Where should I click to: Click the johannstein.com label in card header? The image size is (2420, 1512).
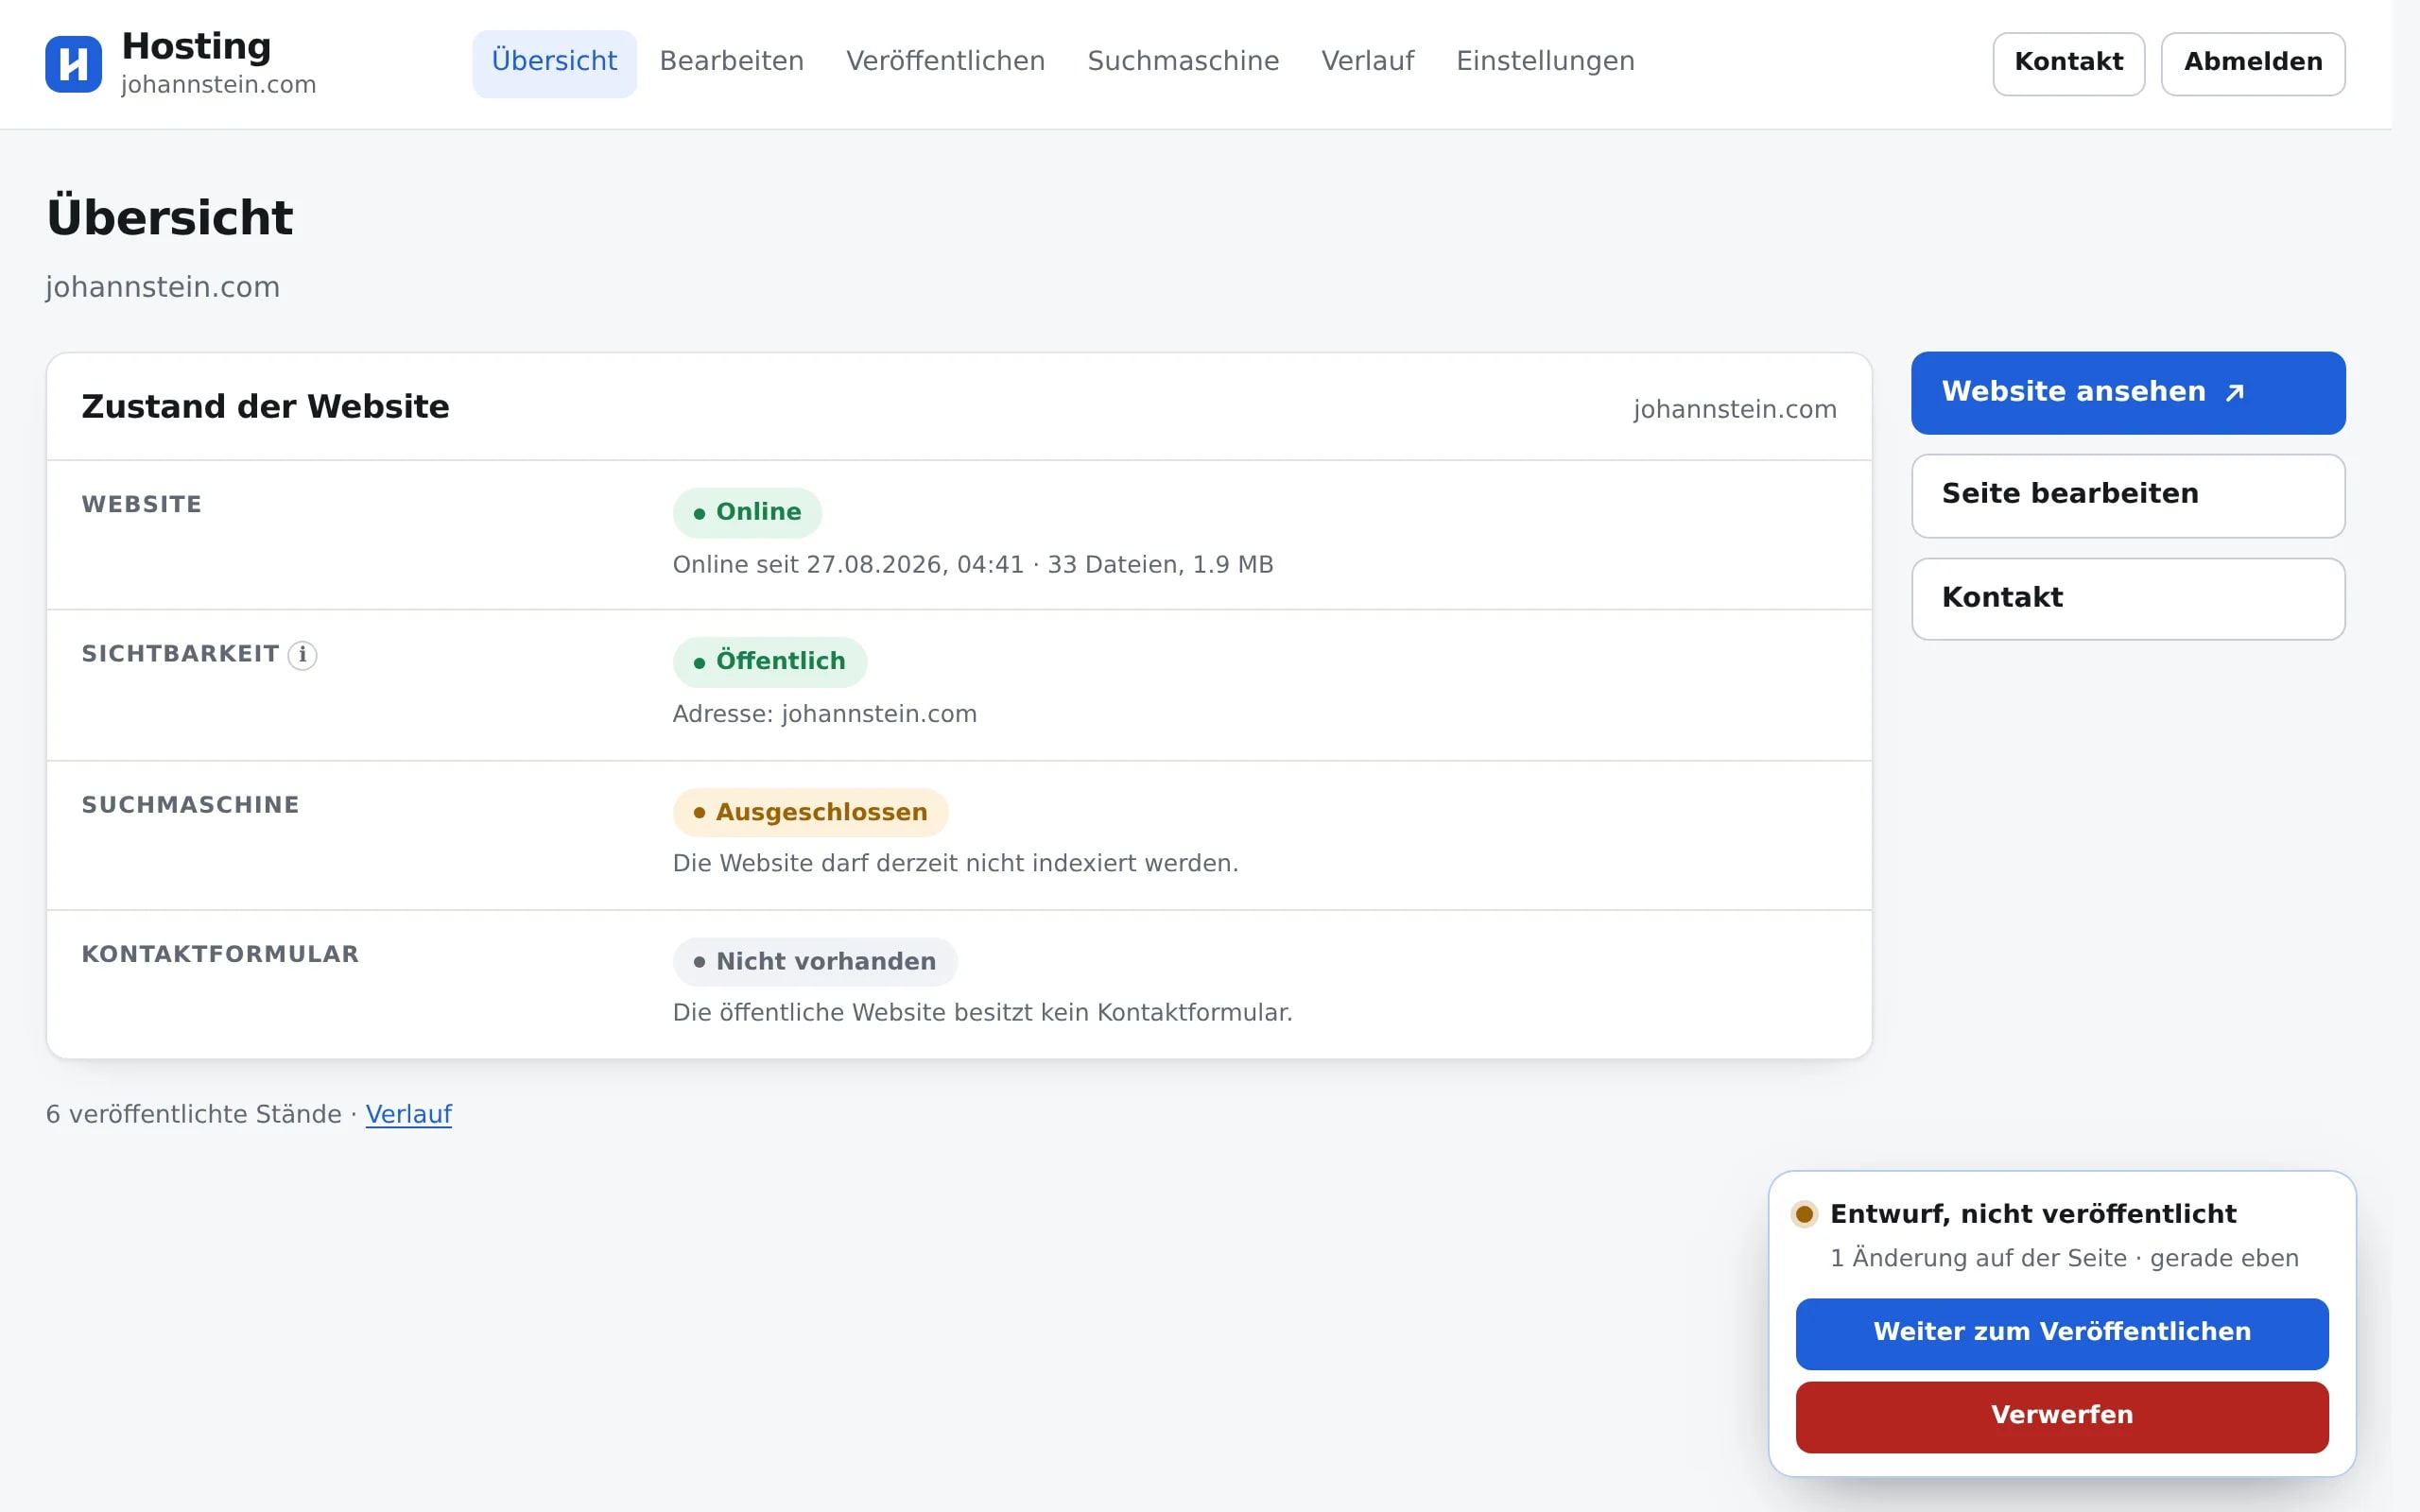1735,409
